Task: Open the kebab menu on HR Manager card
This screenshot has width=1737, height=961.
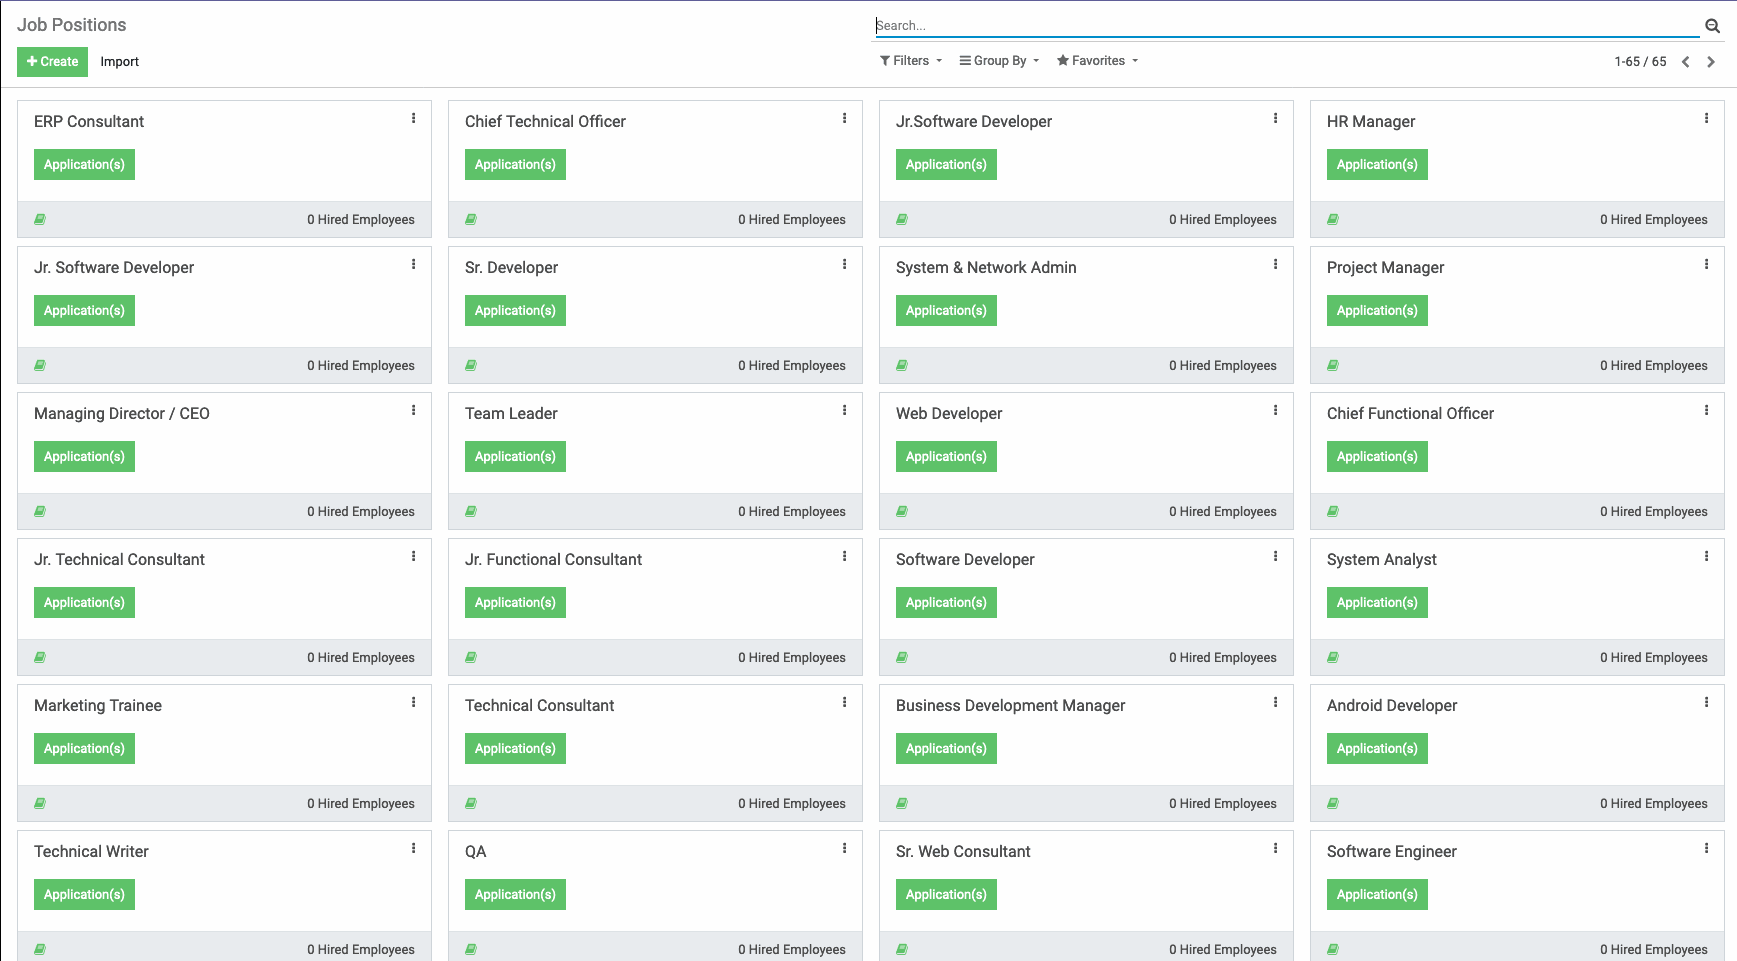Action: (1706, 118)
